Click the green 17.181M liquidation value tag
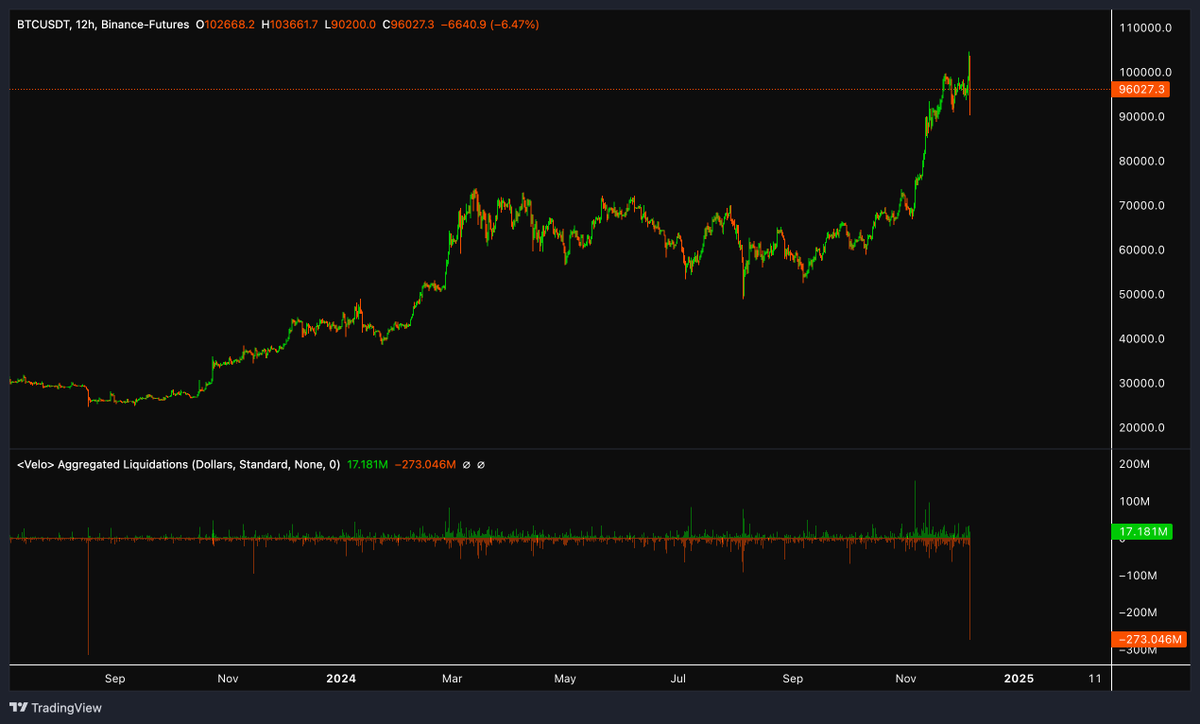 point(1143,532)
